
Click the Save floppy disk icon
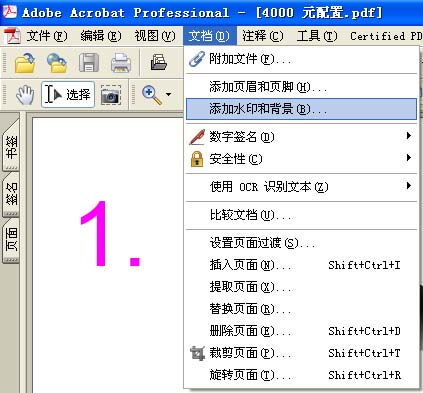click(89, 63)
